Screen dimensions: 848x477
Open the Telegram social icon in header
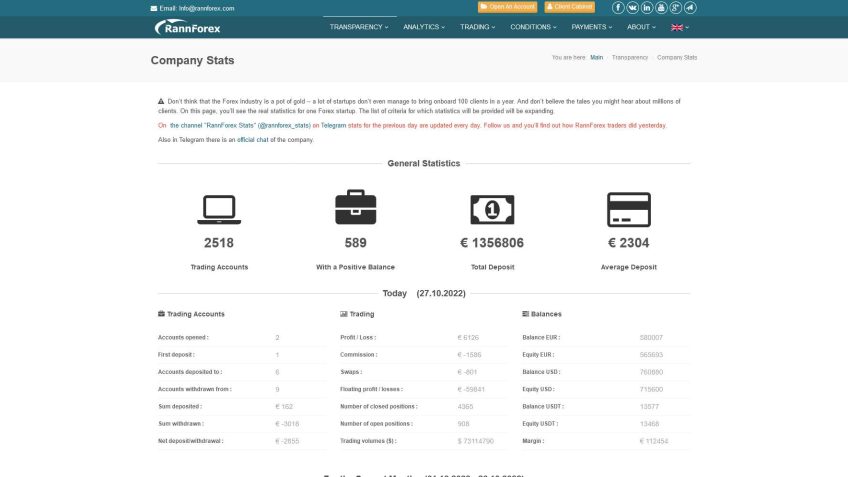(x=691, y=8)
